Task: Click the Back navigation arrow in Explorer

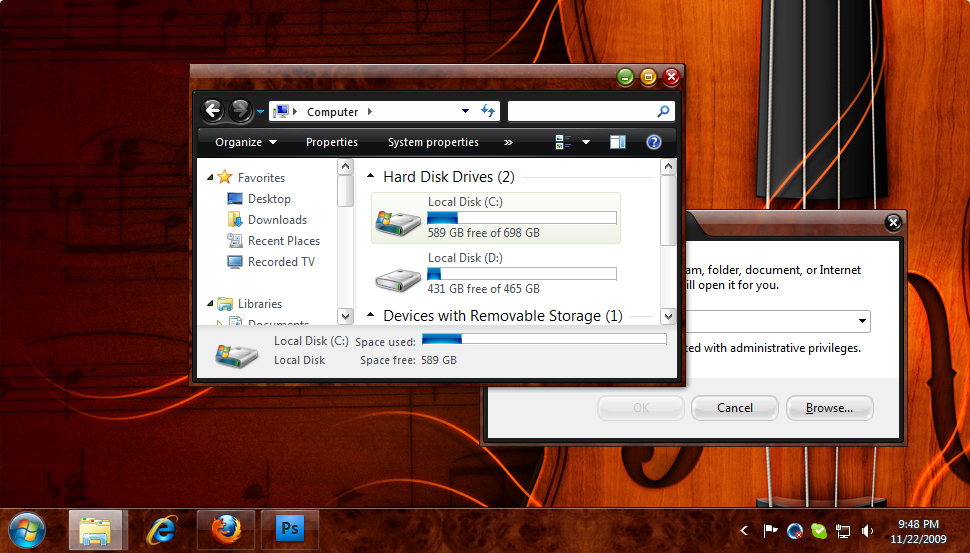Action: pyautogui.click(x=212, y=111)
